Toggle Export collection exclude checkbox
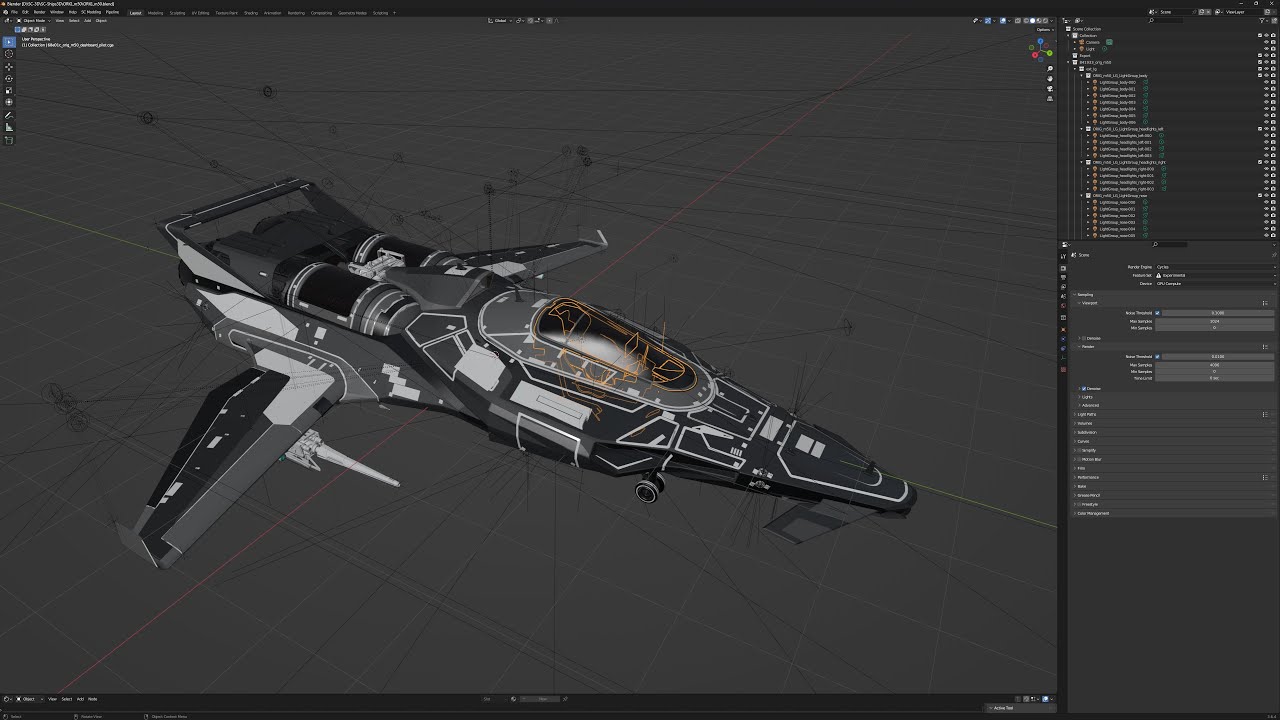This screenshot has width=1280, height=720. point(1260,55)
